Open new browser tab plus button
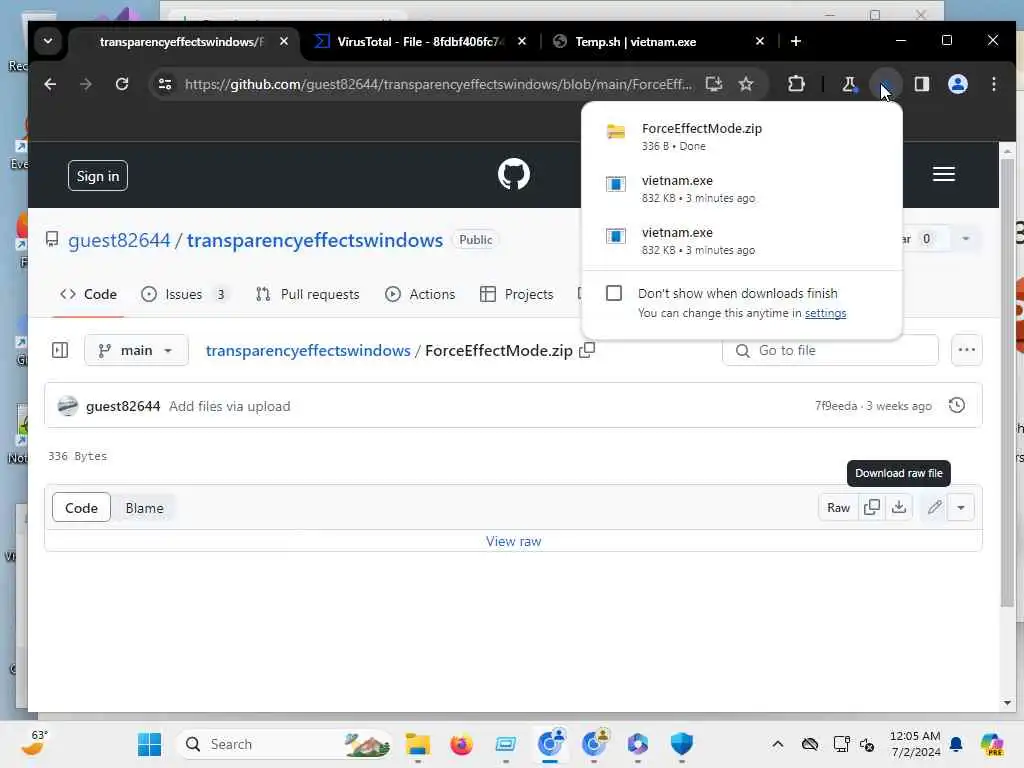 tap(795, 41)
